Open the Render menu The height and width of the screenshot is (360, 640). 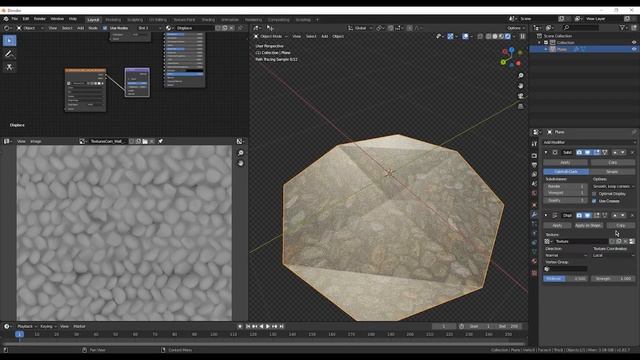40,19
